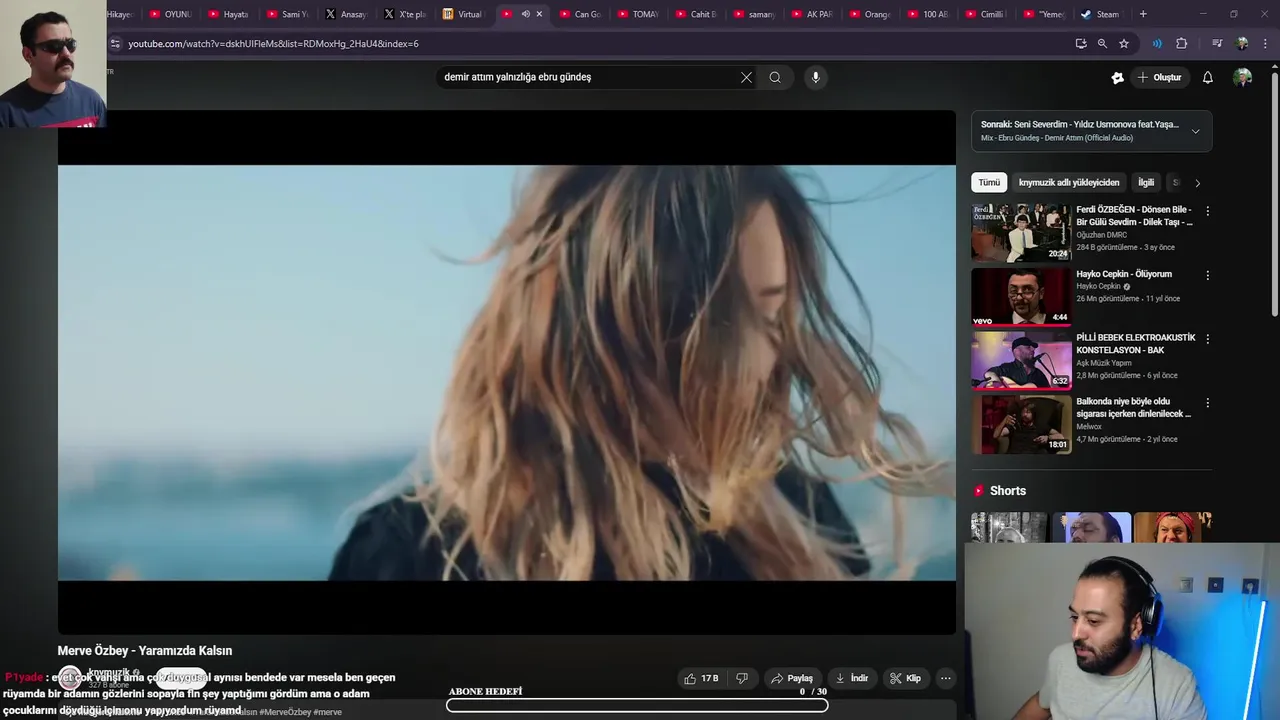Open options menu for Pilli Bebek video
1280x720 pixels.
pyautogui.click(x=1207, y=339)
